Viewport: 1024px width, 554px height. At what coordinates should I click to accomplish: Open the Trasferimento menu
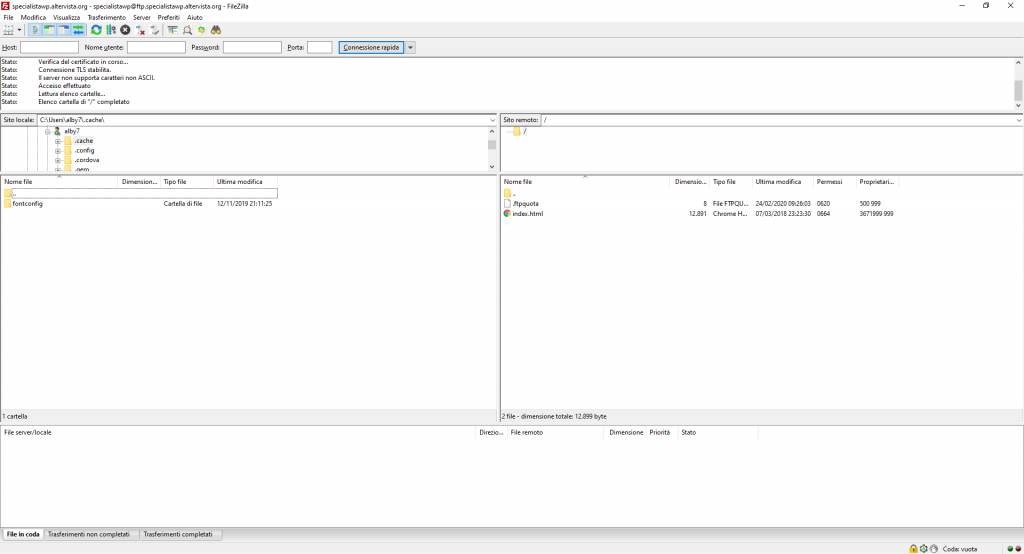tap(106, 17)
